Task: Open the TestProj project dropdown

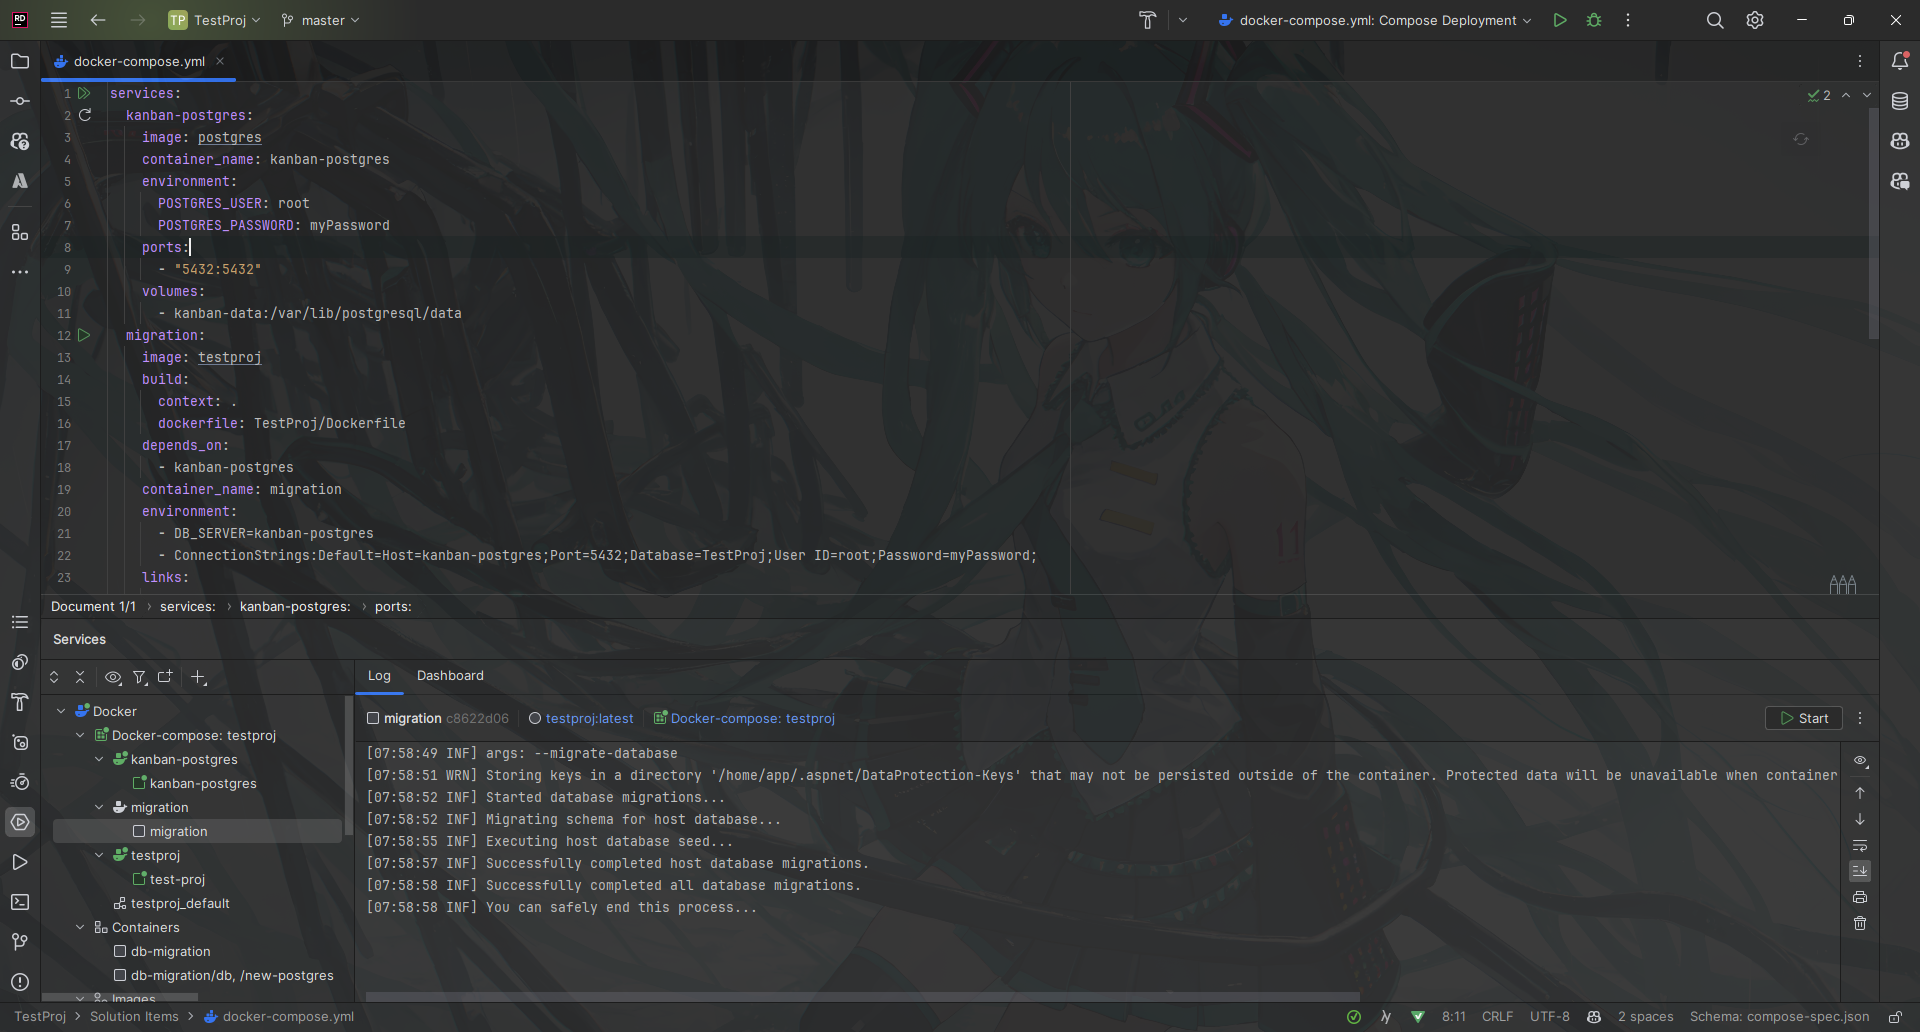Action: coord(214,20)
